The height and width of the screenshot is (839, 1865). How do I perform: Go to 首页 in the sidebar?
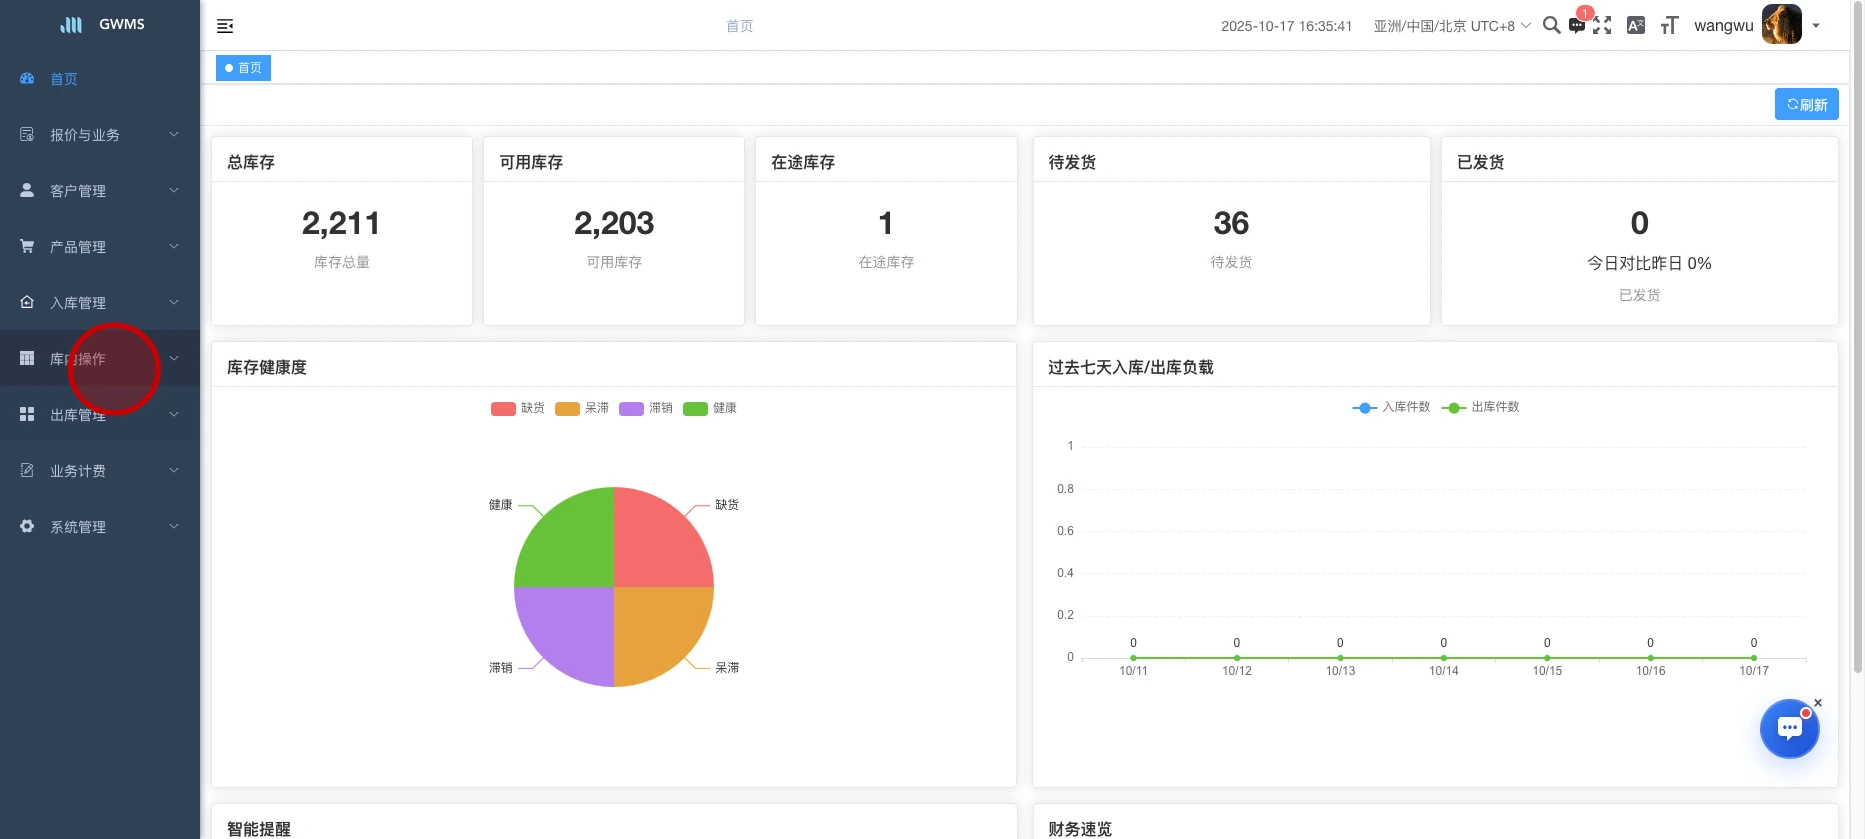pos(64,79)
